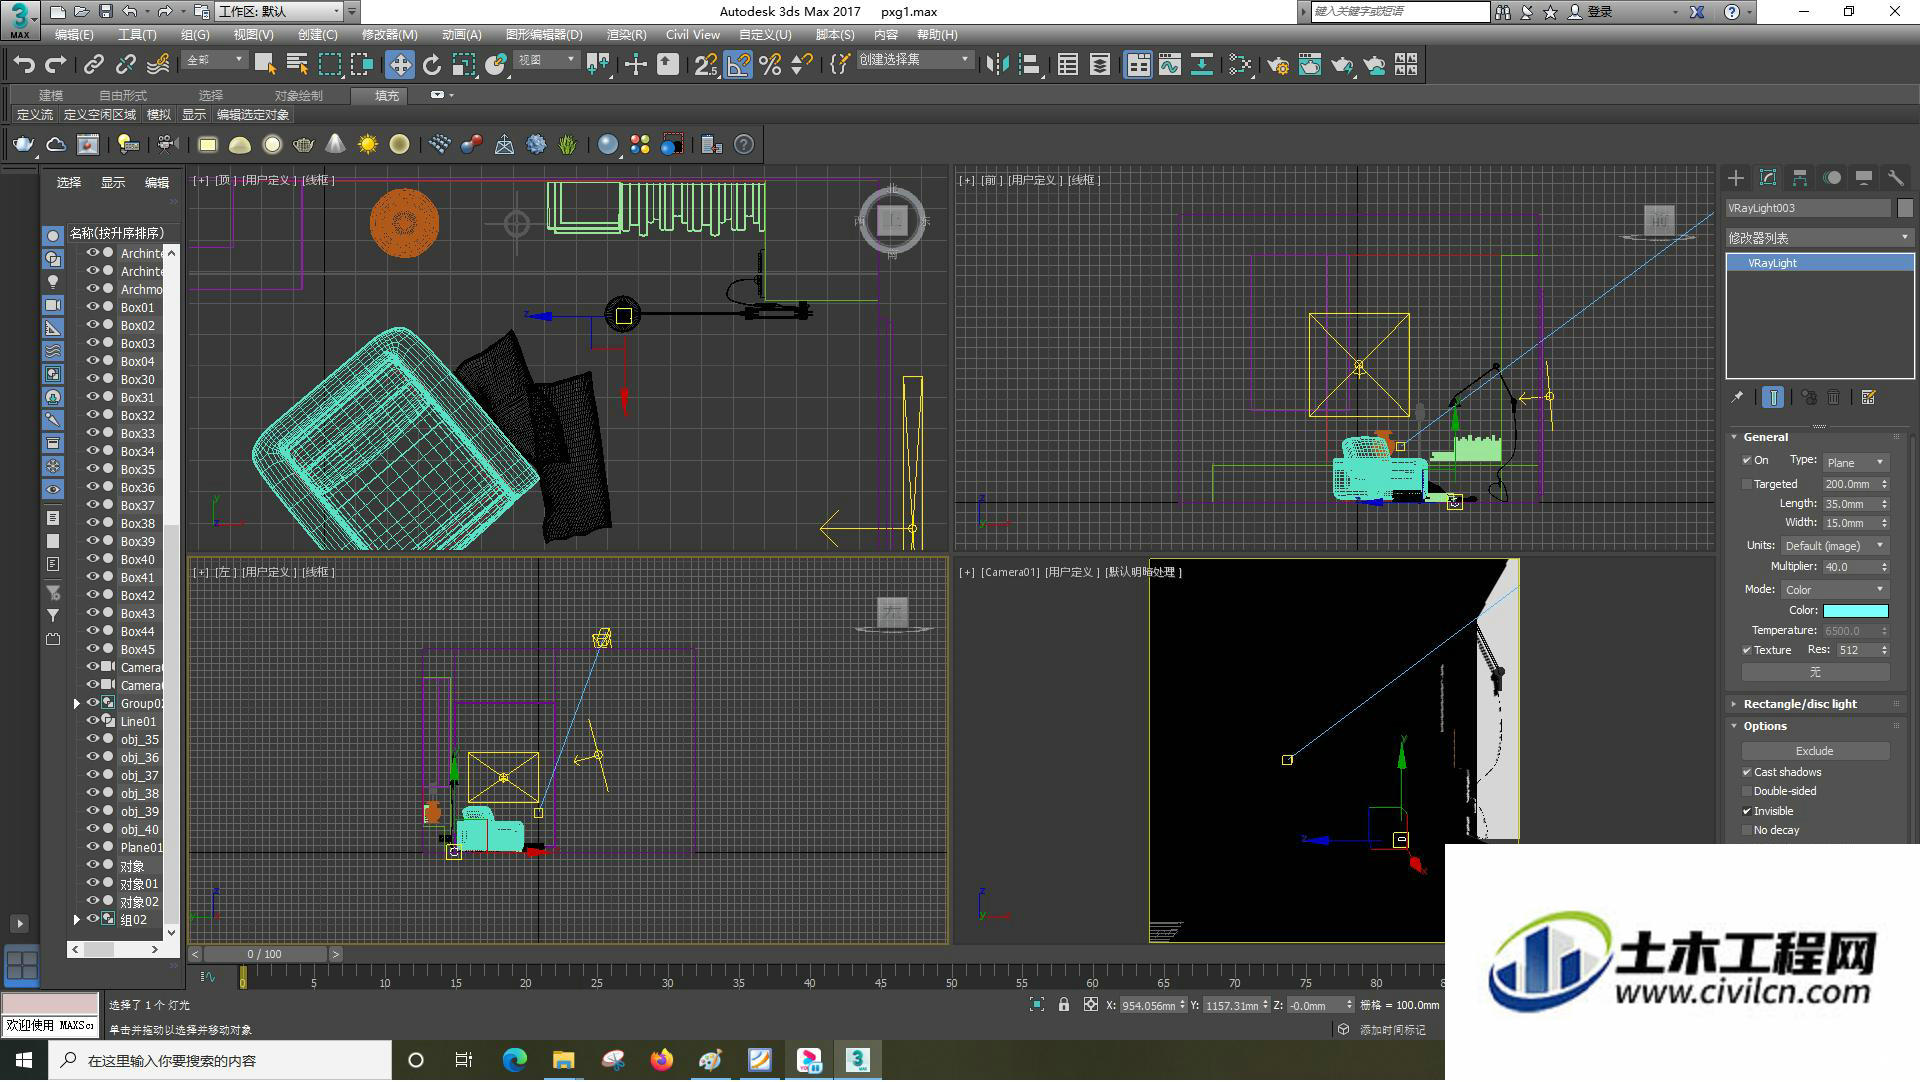Open Render Setup teapot icon
This screenshot has height=1082, width=1920.
[1277, 65]
